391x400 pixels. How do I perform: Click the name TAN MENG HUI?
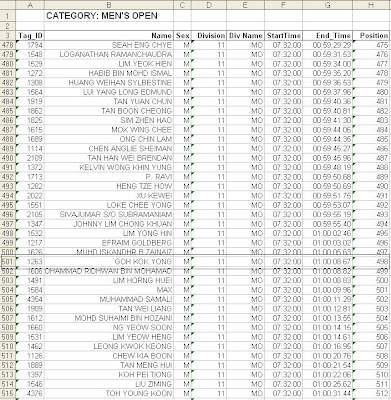[x=146, y=365]
